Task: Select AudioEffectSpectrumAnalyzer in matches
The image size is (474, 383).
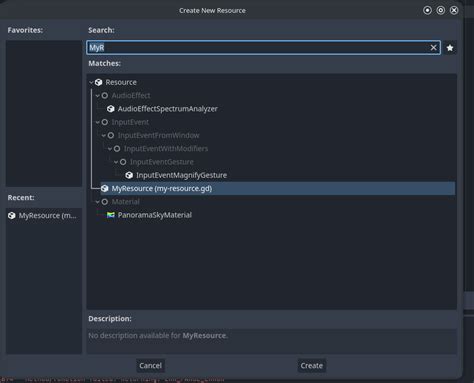Action: (168, 109)
